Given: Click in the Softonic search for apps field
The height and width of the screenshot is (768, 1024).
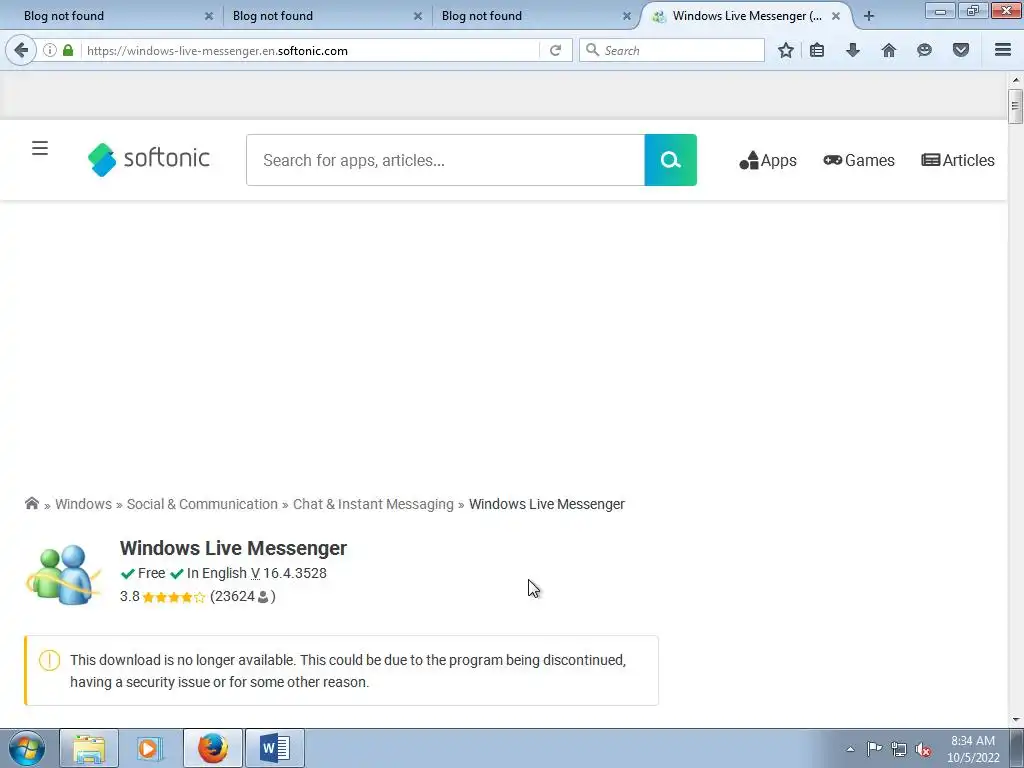Looking at the screenshot, I should coord(445,160).
